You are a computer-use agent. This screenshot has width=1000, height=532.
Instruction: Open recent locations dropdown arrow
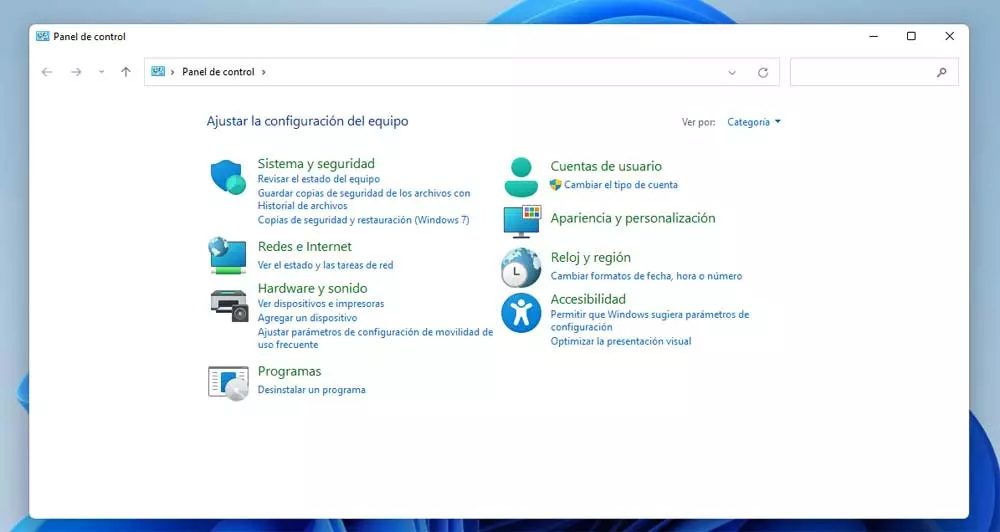point(101,72)
